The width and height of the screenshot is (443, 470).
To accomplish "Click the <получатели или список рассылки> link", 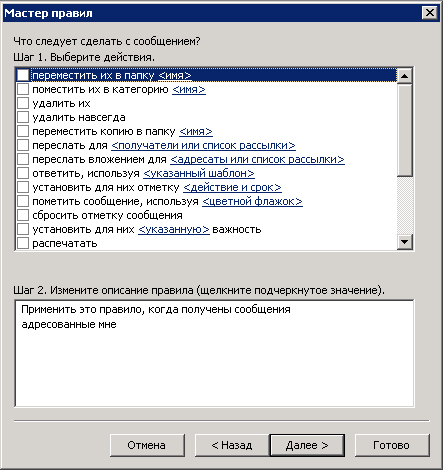I will coord(203,146).
